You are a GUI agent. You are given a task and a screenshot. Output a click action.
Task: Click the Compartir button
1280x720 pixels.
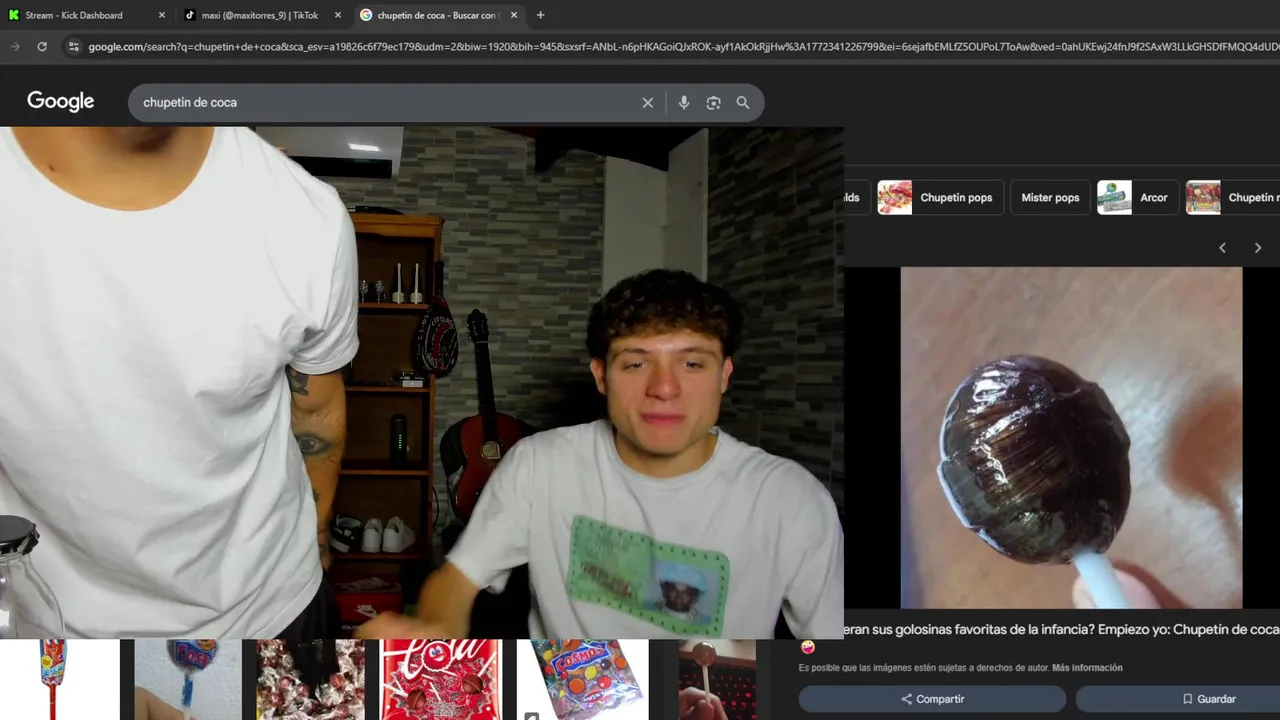point(932,699)
